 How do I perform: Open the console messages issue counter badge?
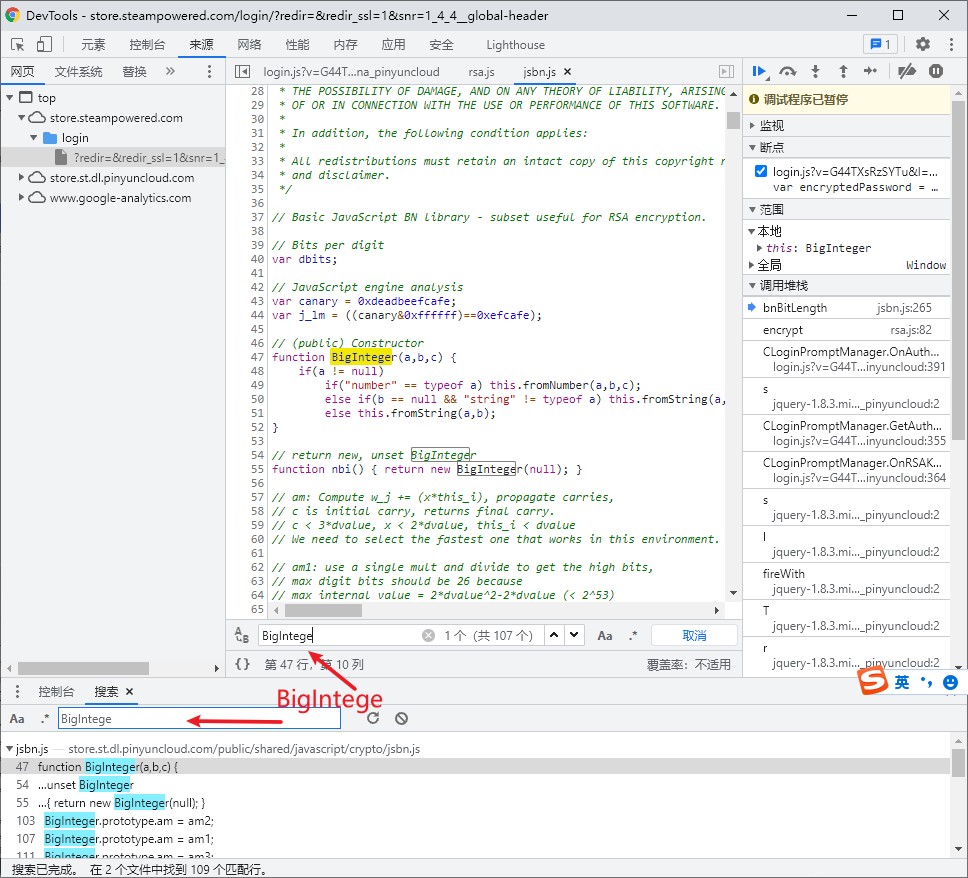click(880, 44)
